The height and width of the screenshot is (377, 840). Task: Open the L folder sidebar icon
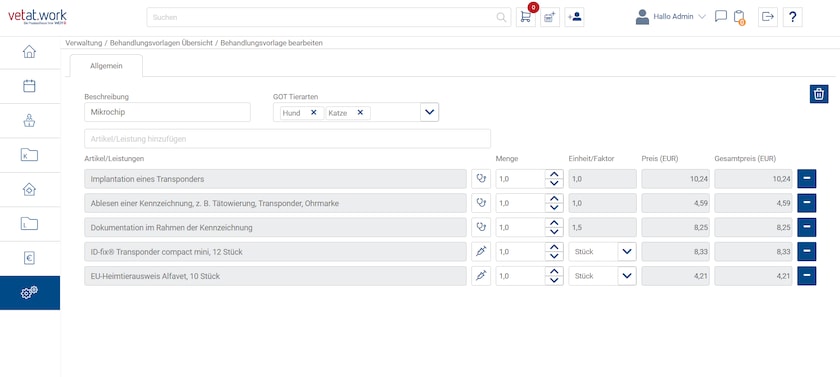pyautogui.click(x=29, y=224)
